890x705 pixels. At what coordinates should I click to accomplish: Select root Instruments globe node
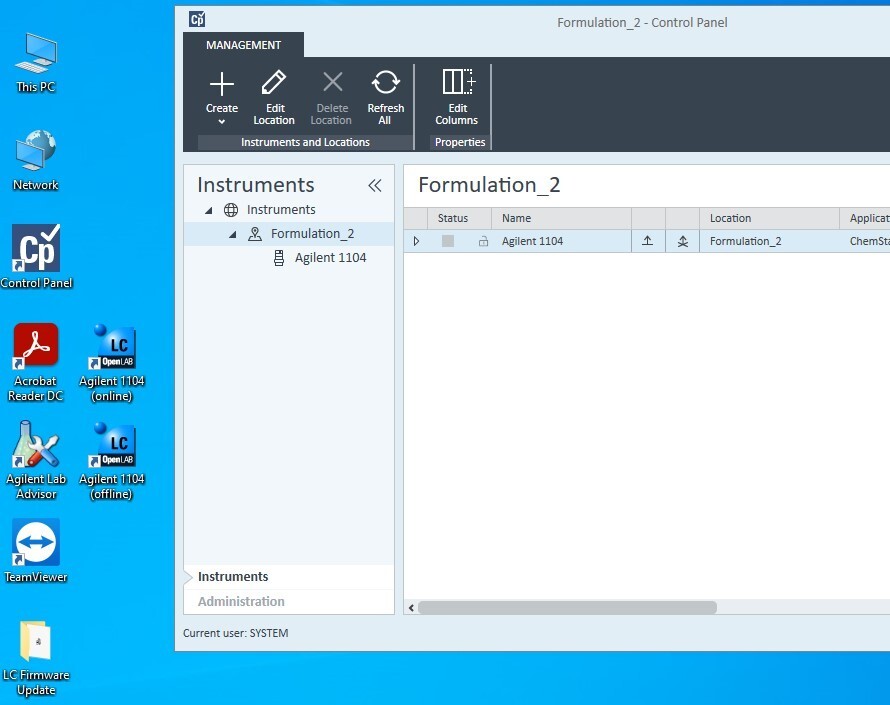[281, 210]
